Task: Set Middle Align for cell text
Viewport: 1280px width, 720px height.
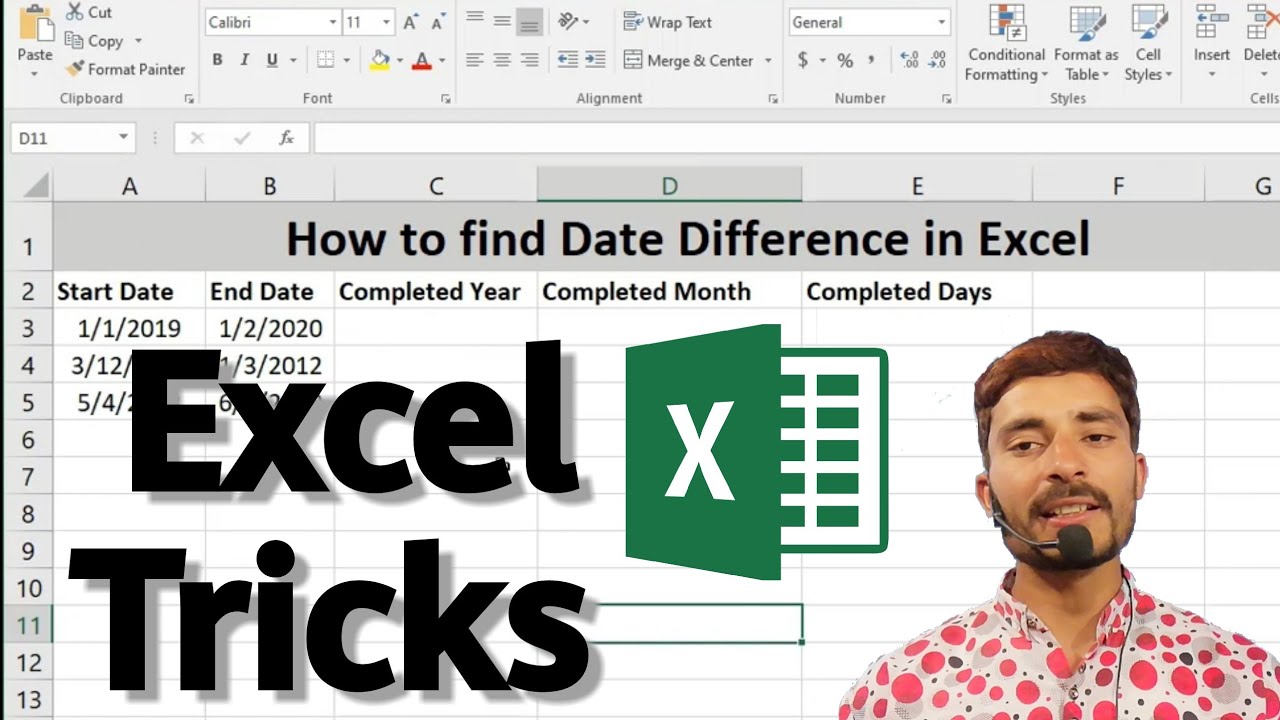Action: 502,20
